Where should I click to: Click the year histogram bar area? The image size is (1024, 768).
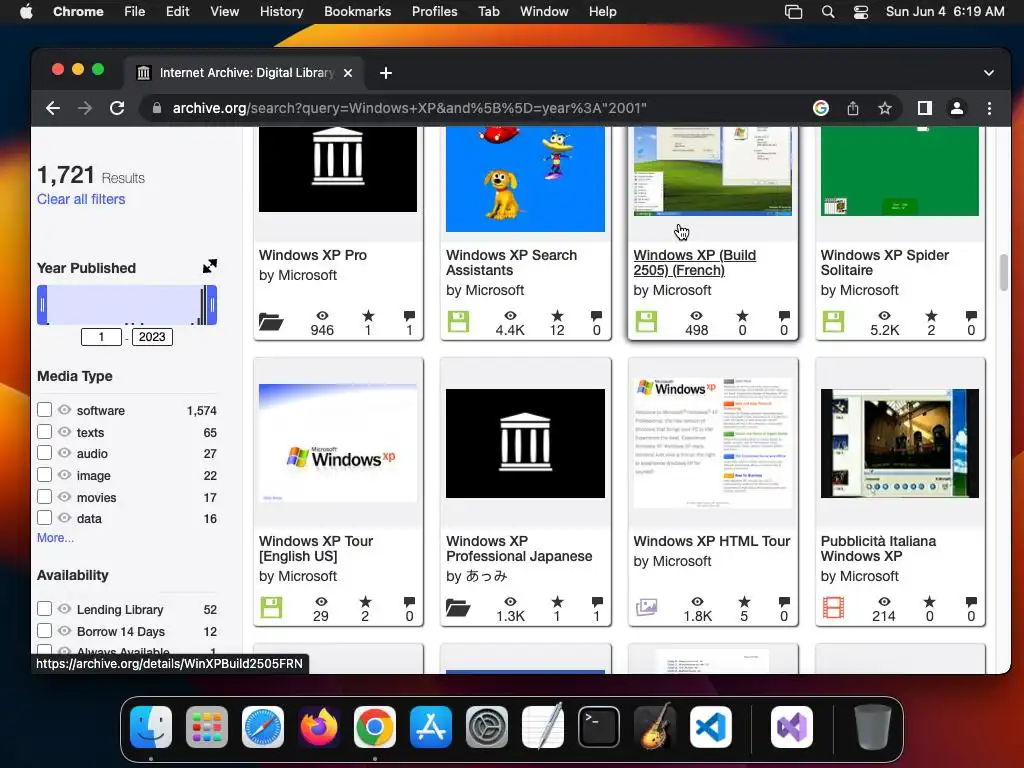pos(127,305)
